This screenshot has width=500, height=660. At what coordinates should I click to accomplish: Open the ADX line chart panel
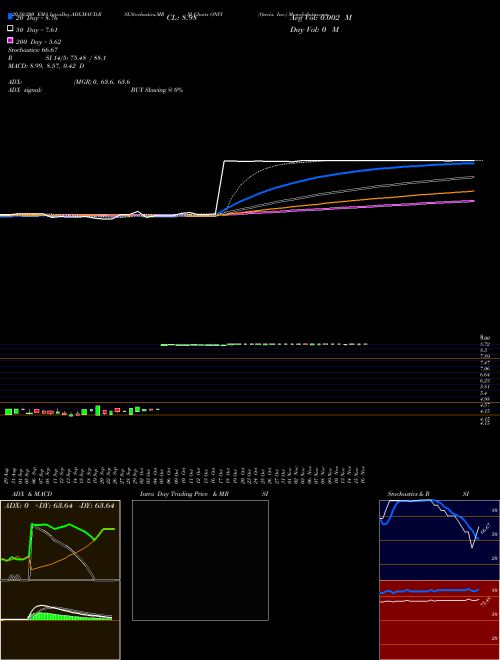(x=60, y=540)
